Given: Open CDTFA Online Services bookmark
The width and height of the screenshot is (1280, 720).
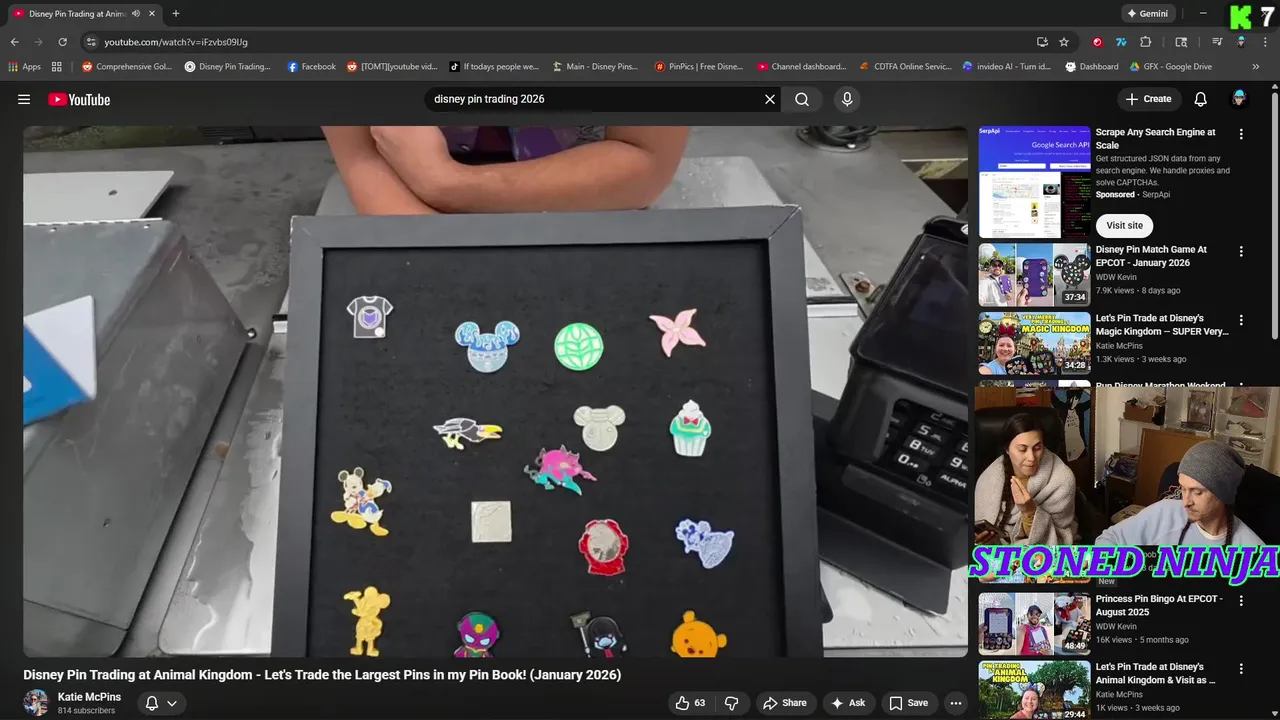Looking at the screenshot, I should click(x=906, y=67).
